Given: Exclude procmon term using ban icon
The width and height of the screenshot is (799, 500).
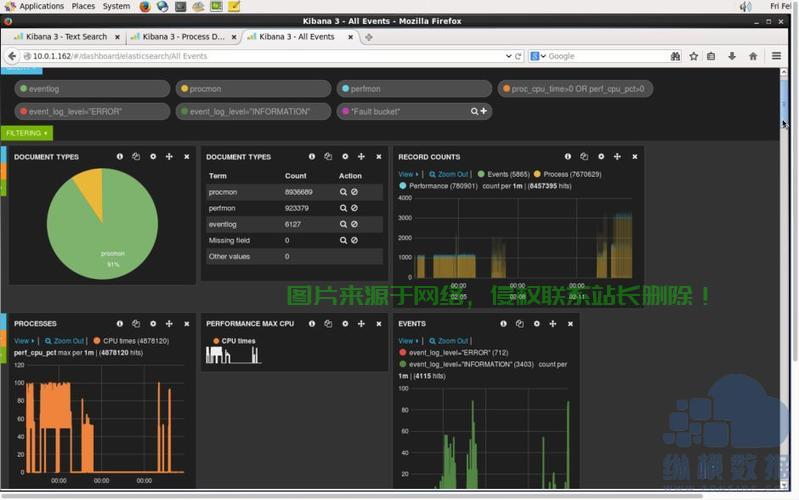Looking at the screenshot, I should click(354, 192).
